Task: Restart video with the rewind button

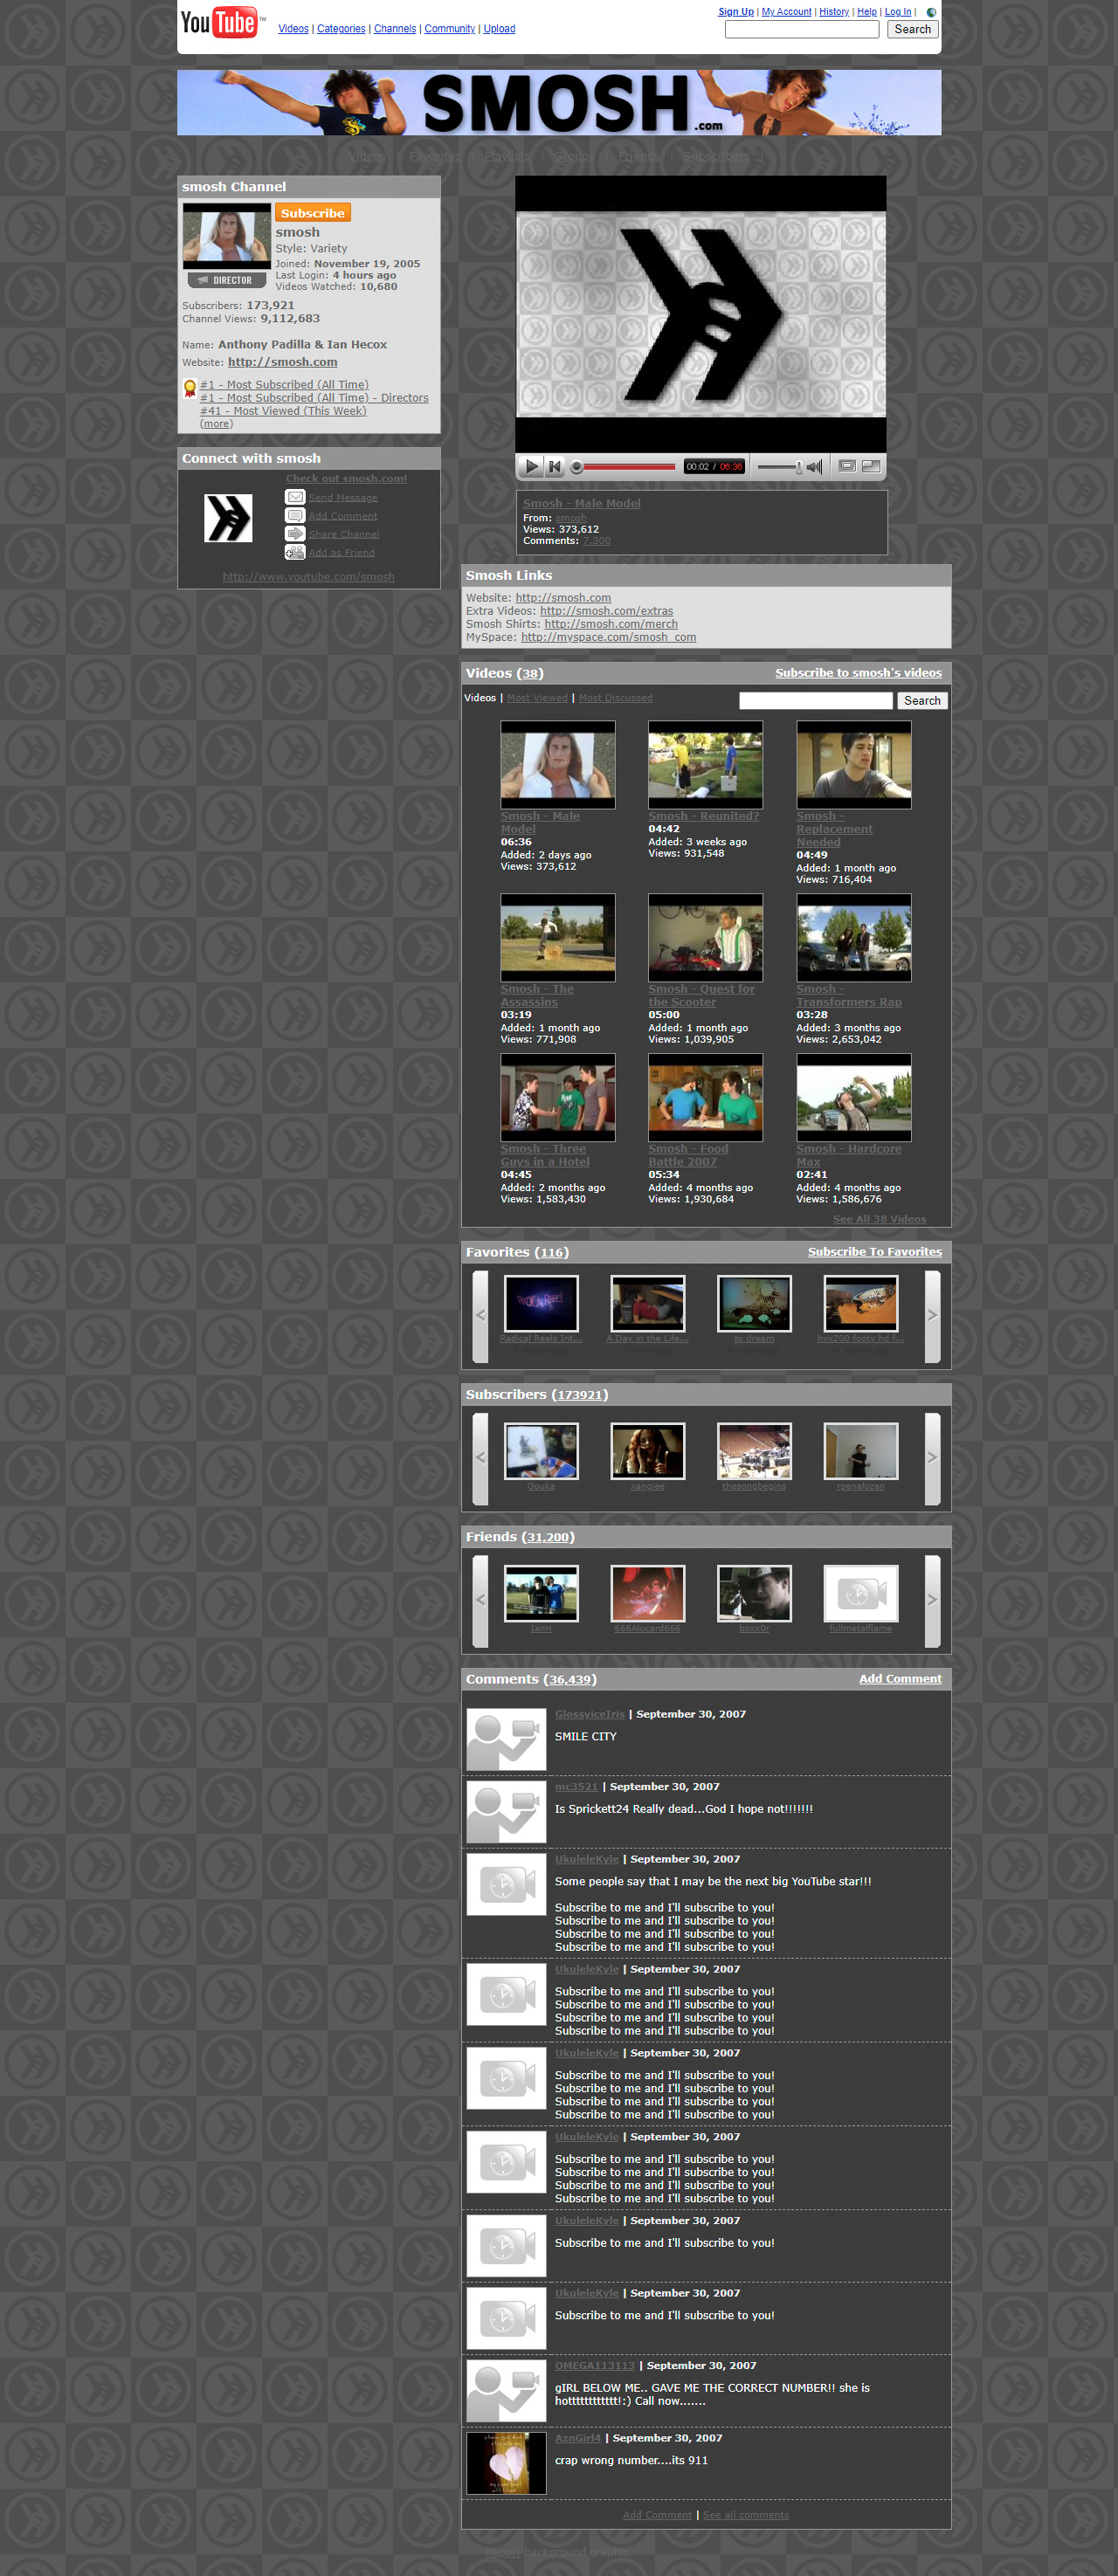Action: click(555, 466)
